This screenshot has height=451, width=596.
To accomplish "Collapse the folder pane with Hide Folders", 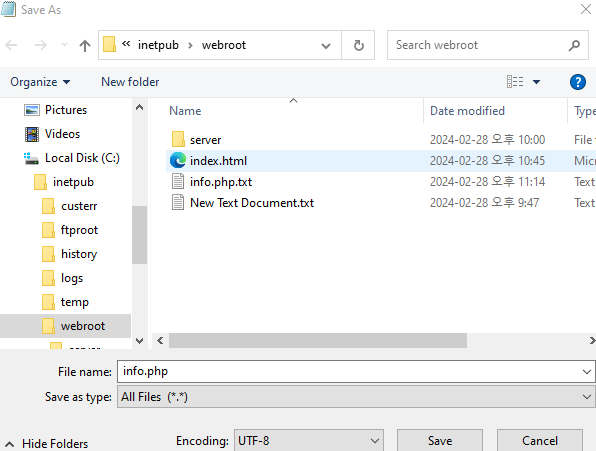I will (46, 443).
